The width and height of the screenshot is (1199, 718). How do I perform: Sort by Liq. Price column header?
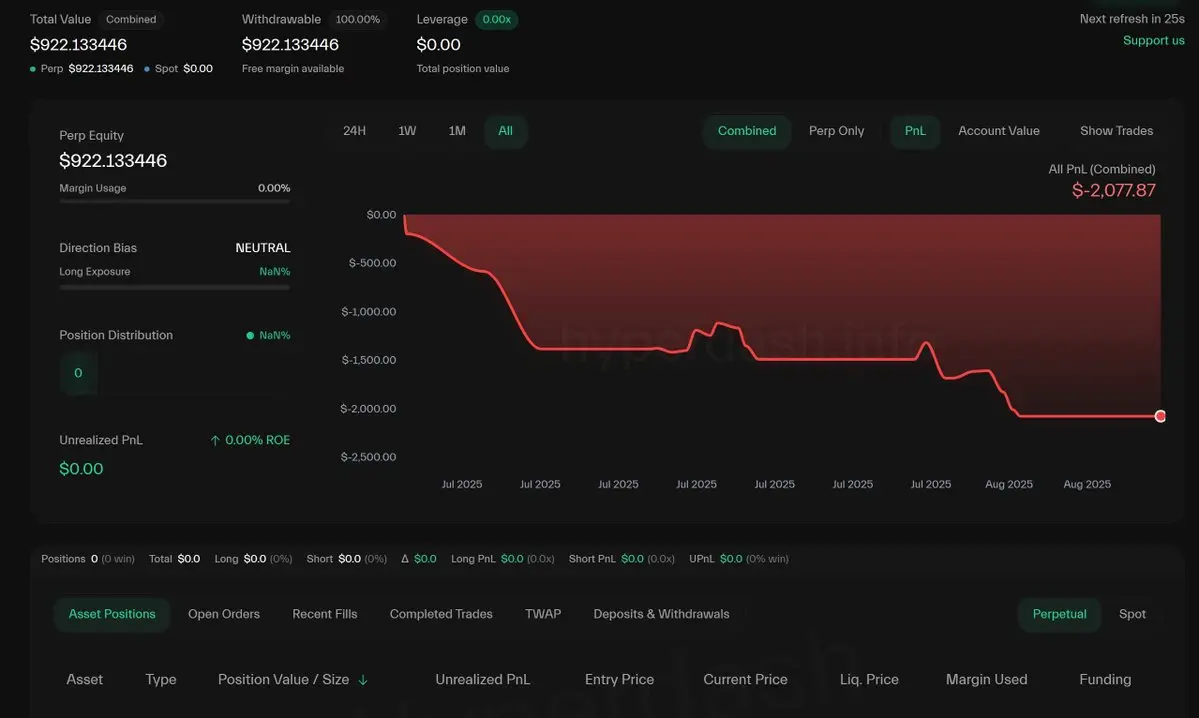point(869,679)
